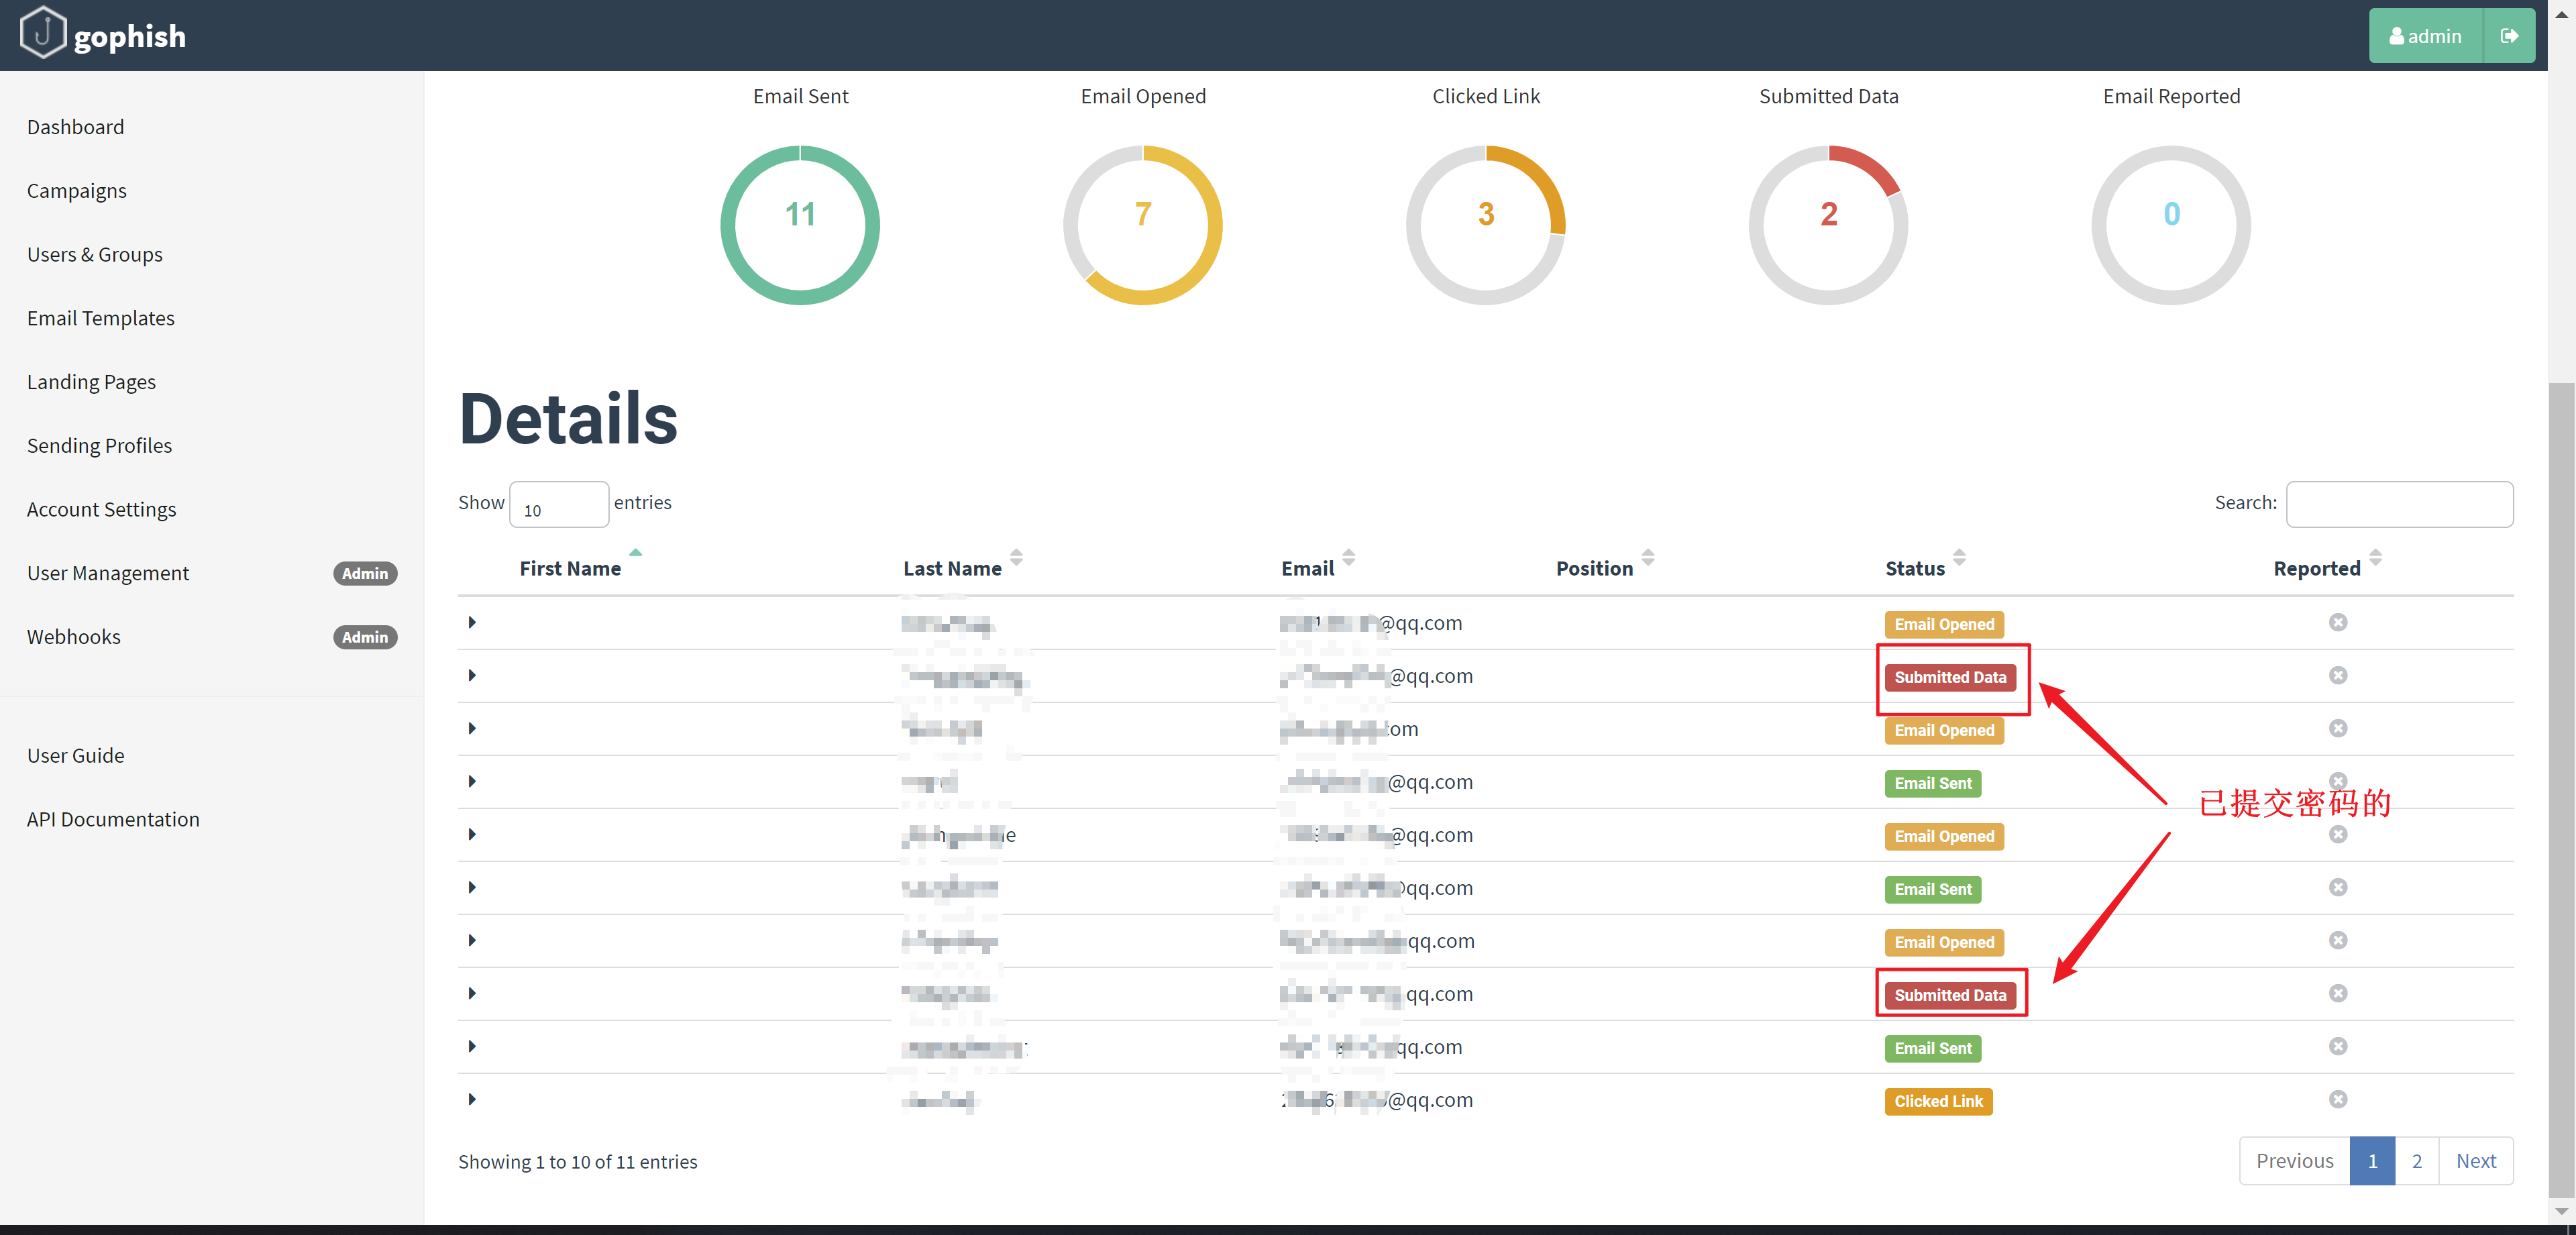This screenshot has width=2576, height=1235.
Task: Open the Email Templates menu item
Action: point(102,317)
